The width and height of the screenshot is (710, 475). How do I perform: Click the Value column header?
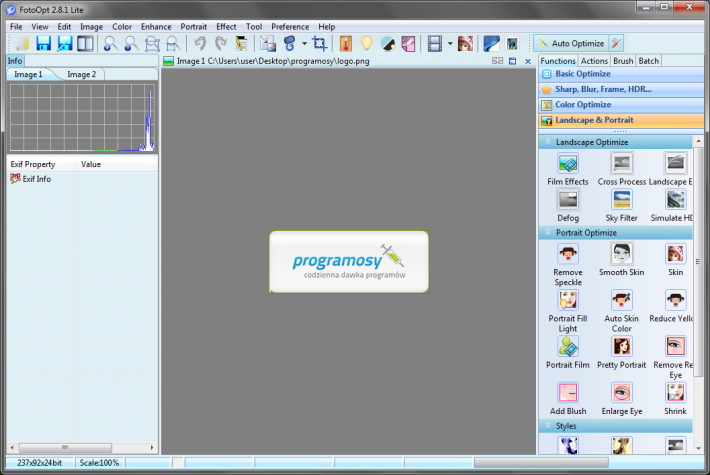tap(117, 164)
